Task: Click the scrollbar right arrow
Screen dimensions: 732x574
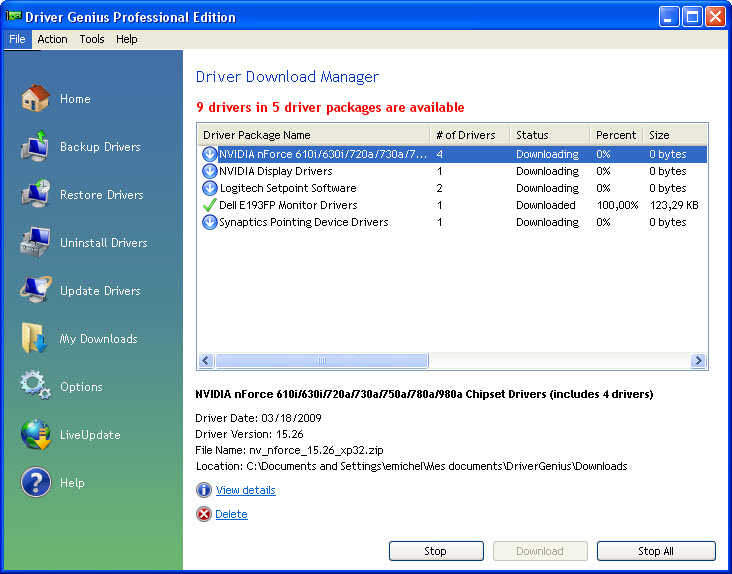Action: [x=698, y=361]
